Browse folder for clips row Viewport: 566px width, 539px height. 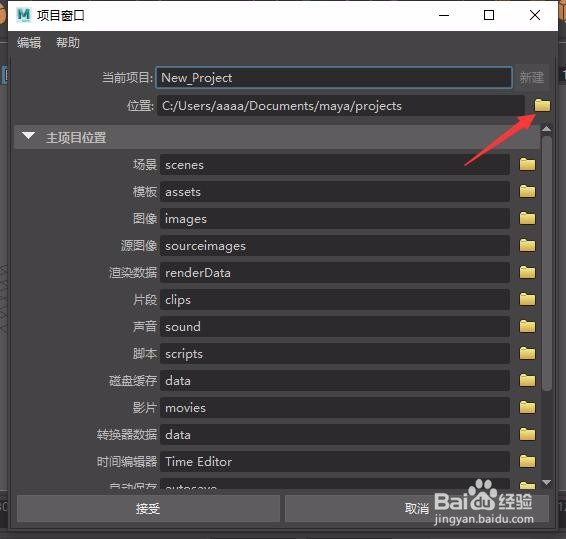(x=527, y=299)
